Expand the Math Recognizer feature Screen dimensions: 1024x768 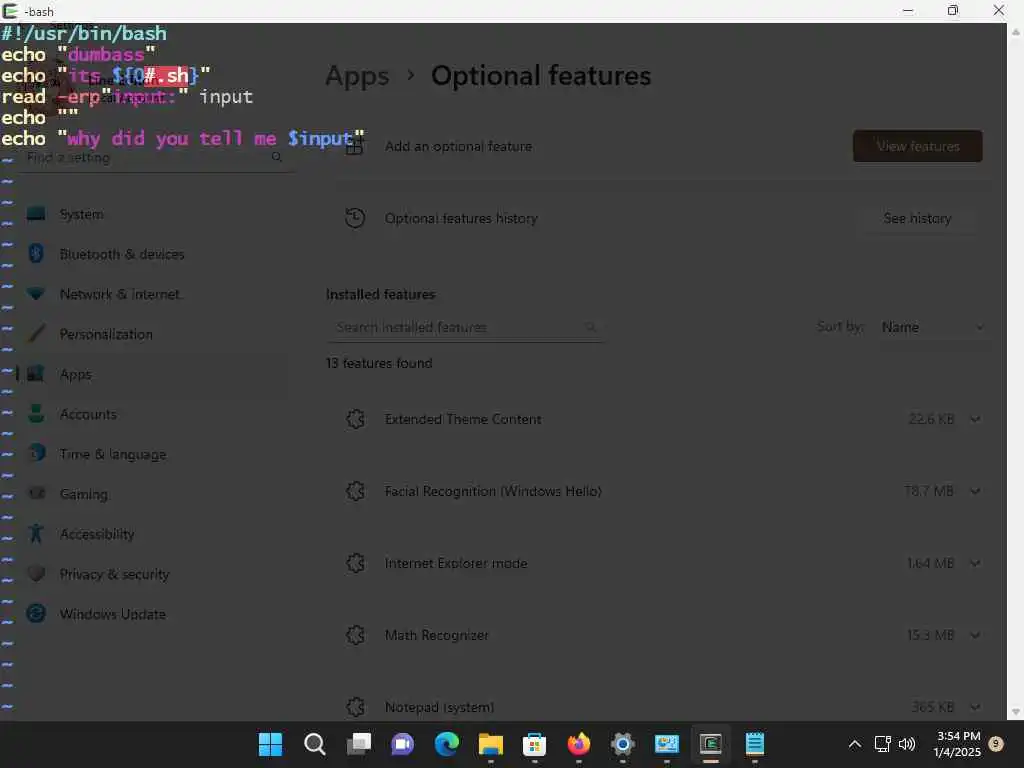tap(975, 635)
